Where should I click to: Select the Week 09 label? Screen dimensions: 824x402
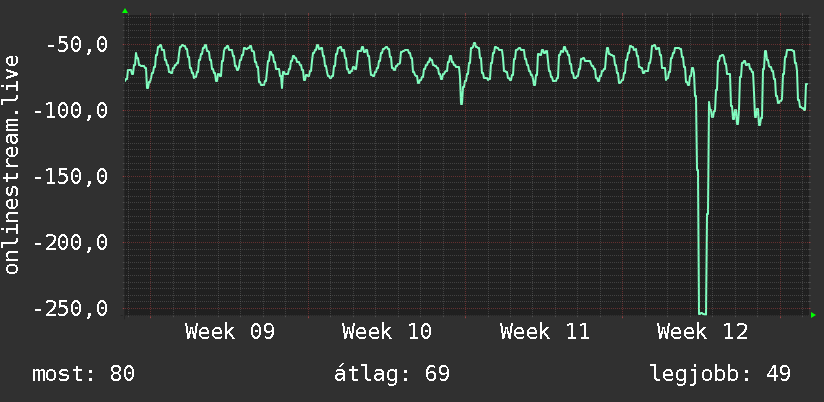pyautogui.click(x=229, y=331)
